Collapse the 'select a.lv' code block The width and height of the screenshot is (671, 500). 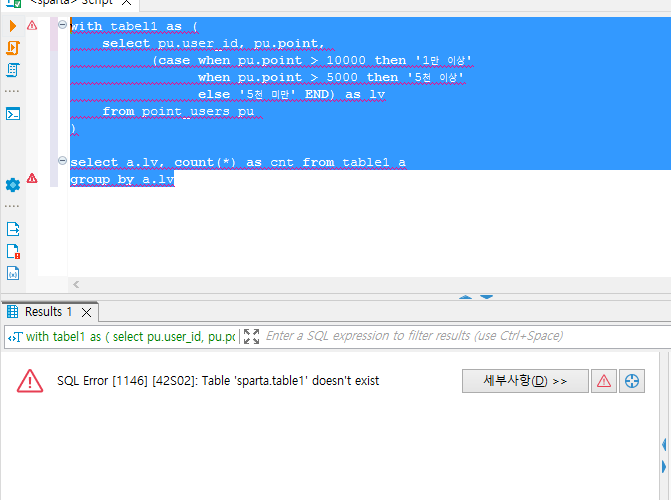coord(62,161)
